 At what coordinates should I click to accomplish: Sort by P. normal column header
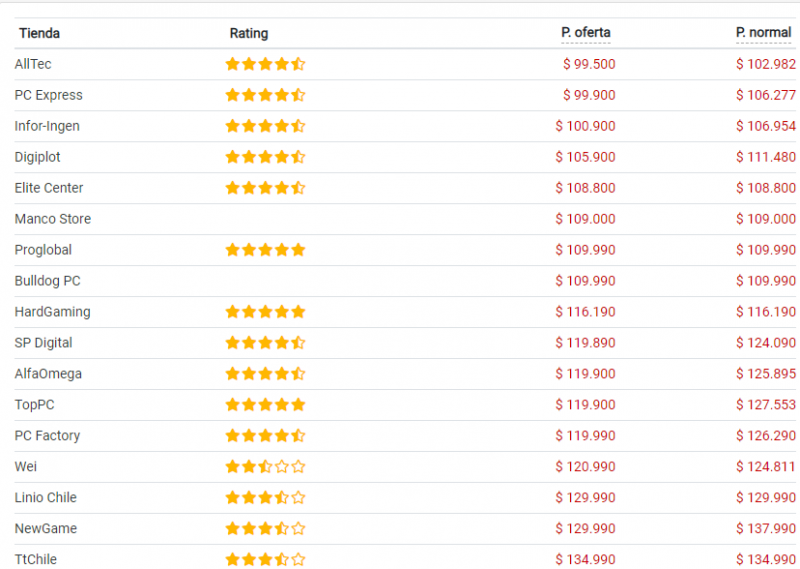coord(763,32)
